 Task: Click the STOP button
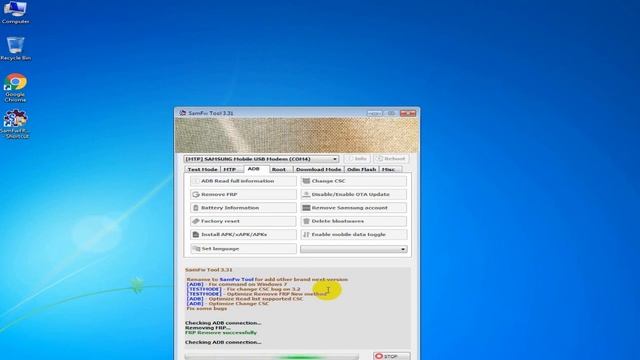coord(391,356)
